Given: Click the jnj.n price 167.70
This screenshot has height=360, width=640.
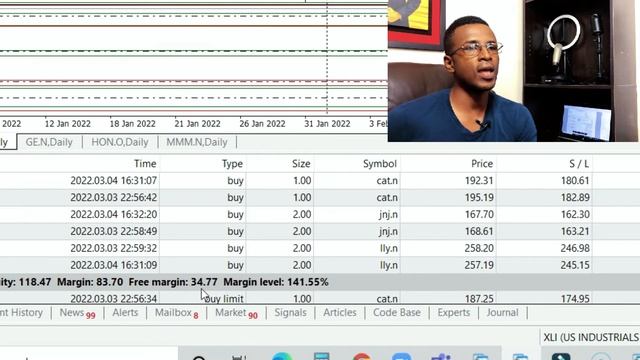Looking at the screenshot, I should click(479, 214).
